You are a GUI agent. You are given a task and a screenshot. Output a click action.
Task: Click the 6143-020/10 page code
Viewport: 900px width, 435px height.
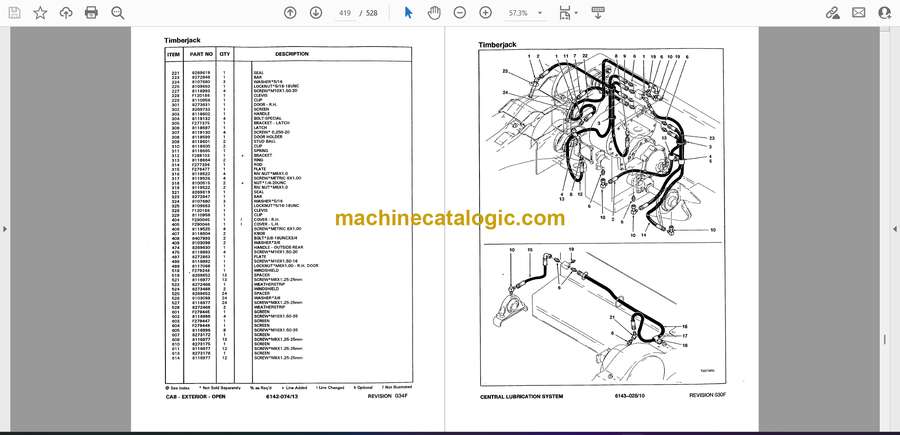tap(629, 396)
